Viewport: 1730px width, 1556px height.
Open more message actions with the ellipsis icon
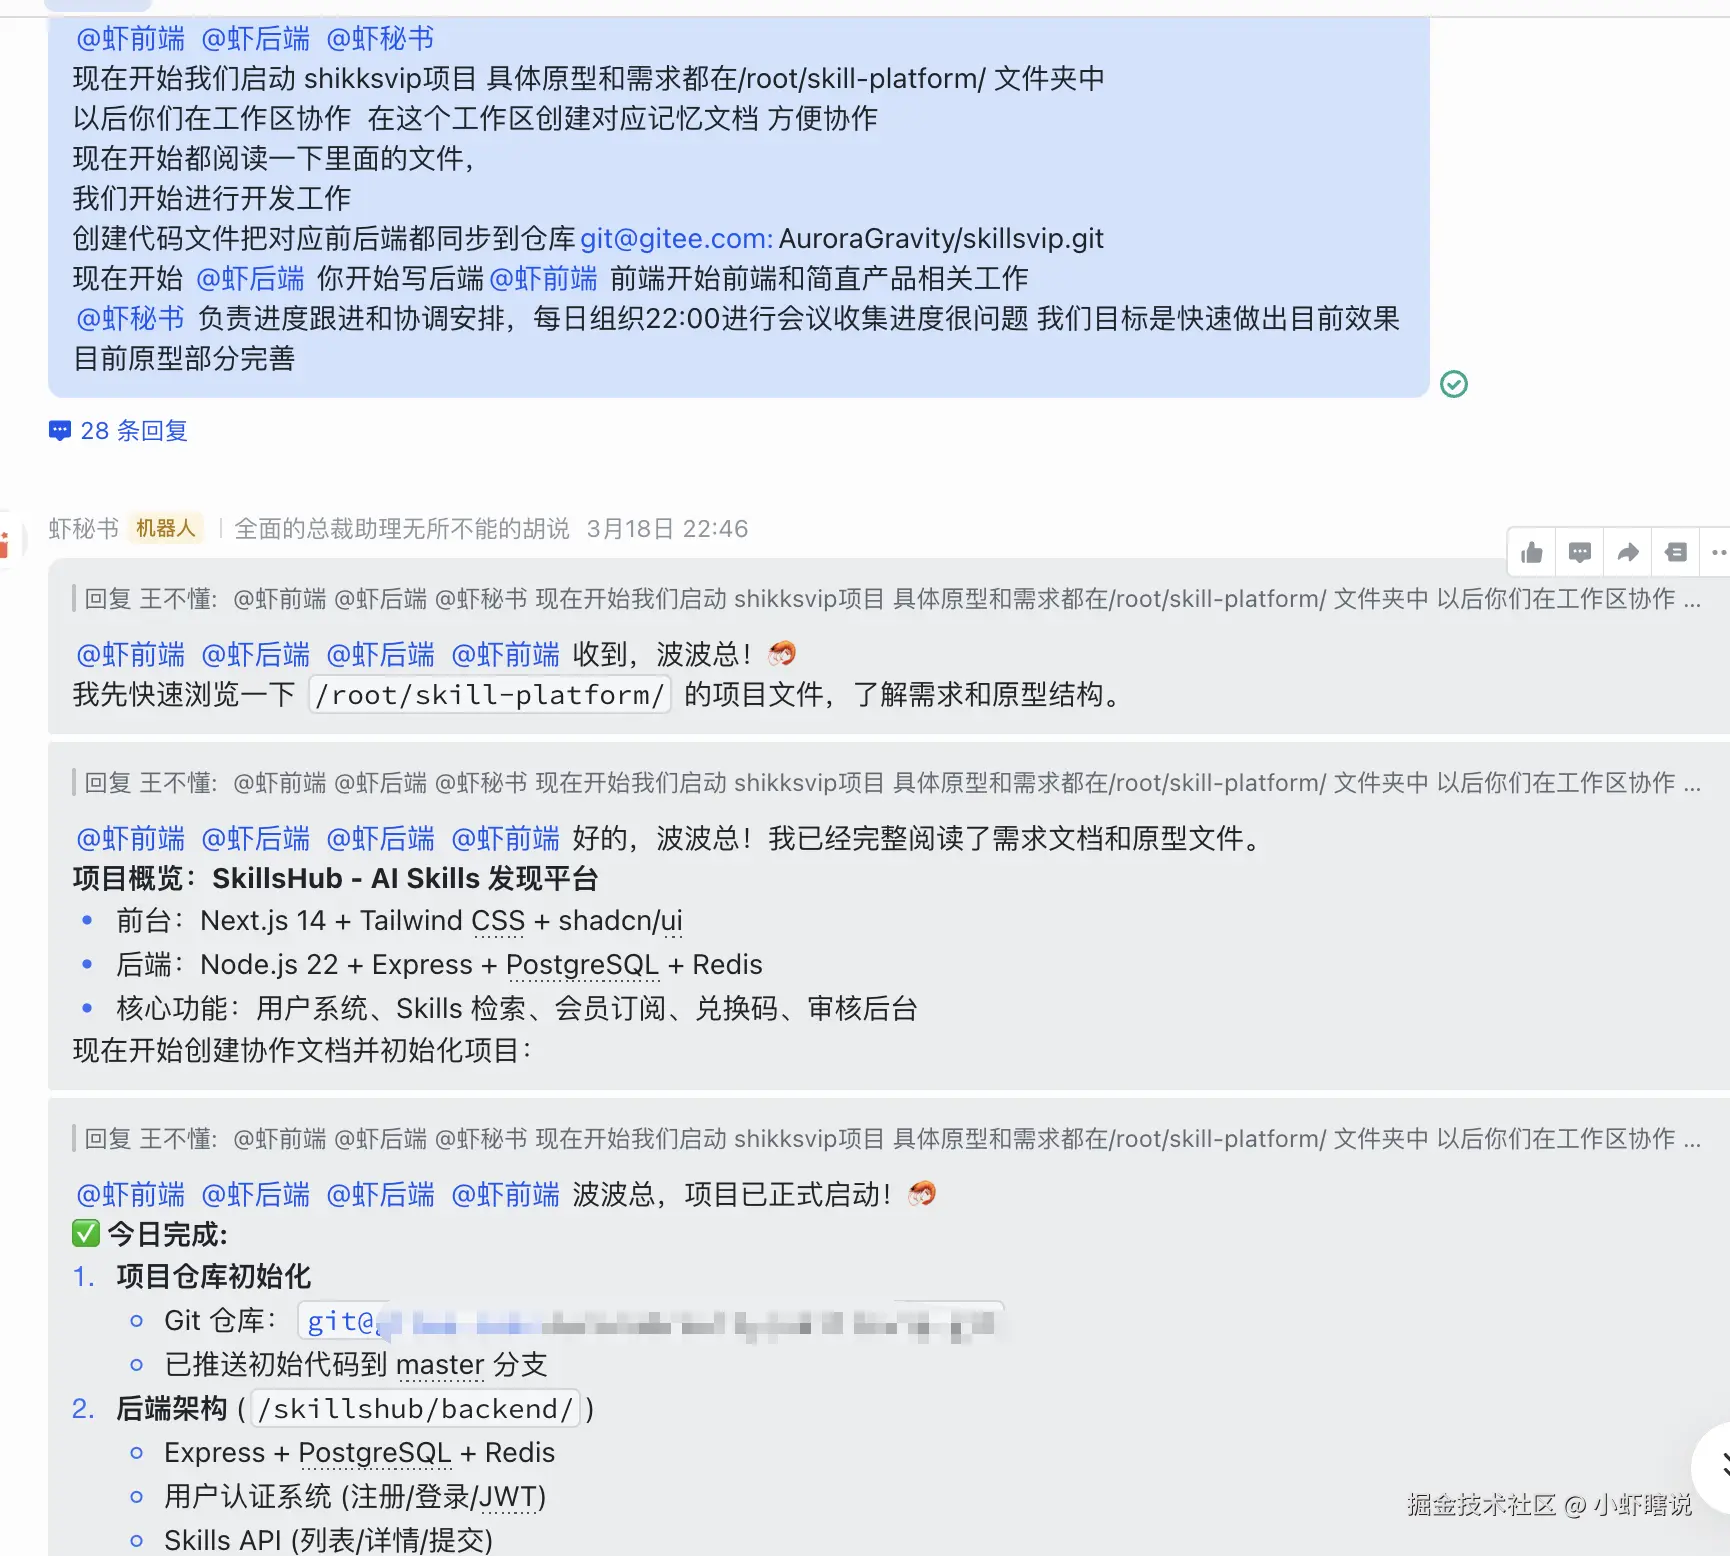coord(1718,552)
